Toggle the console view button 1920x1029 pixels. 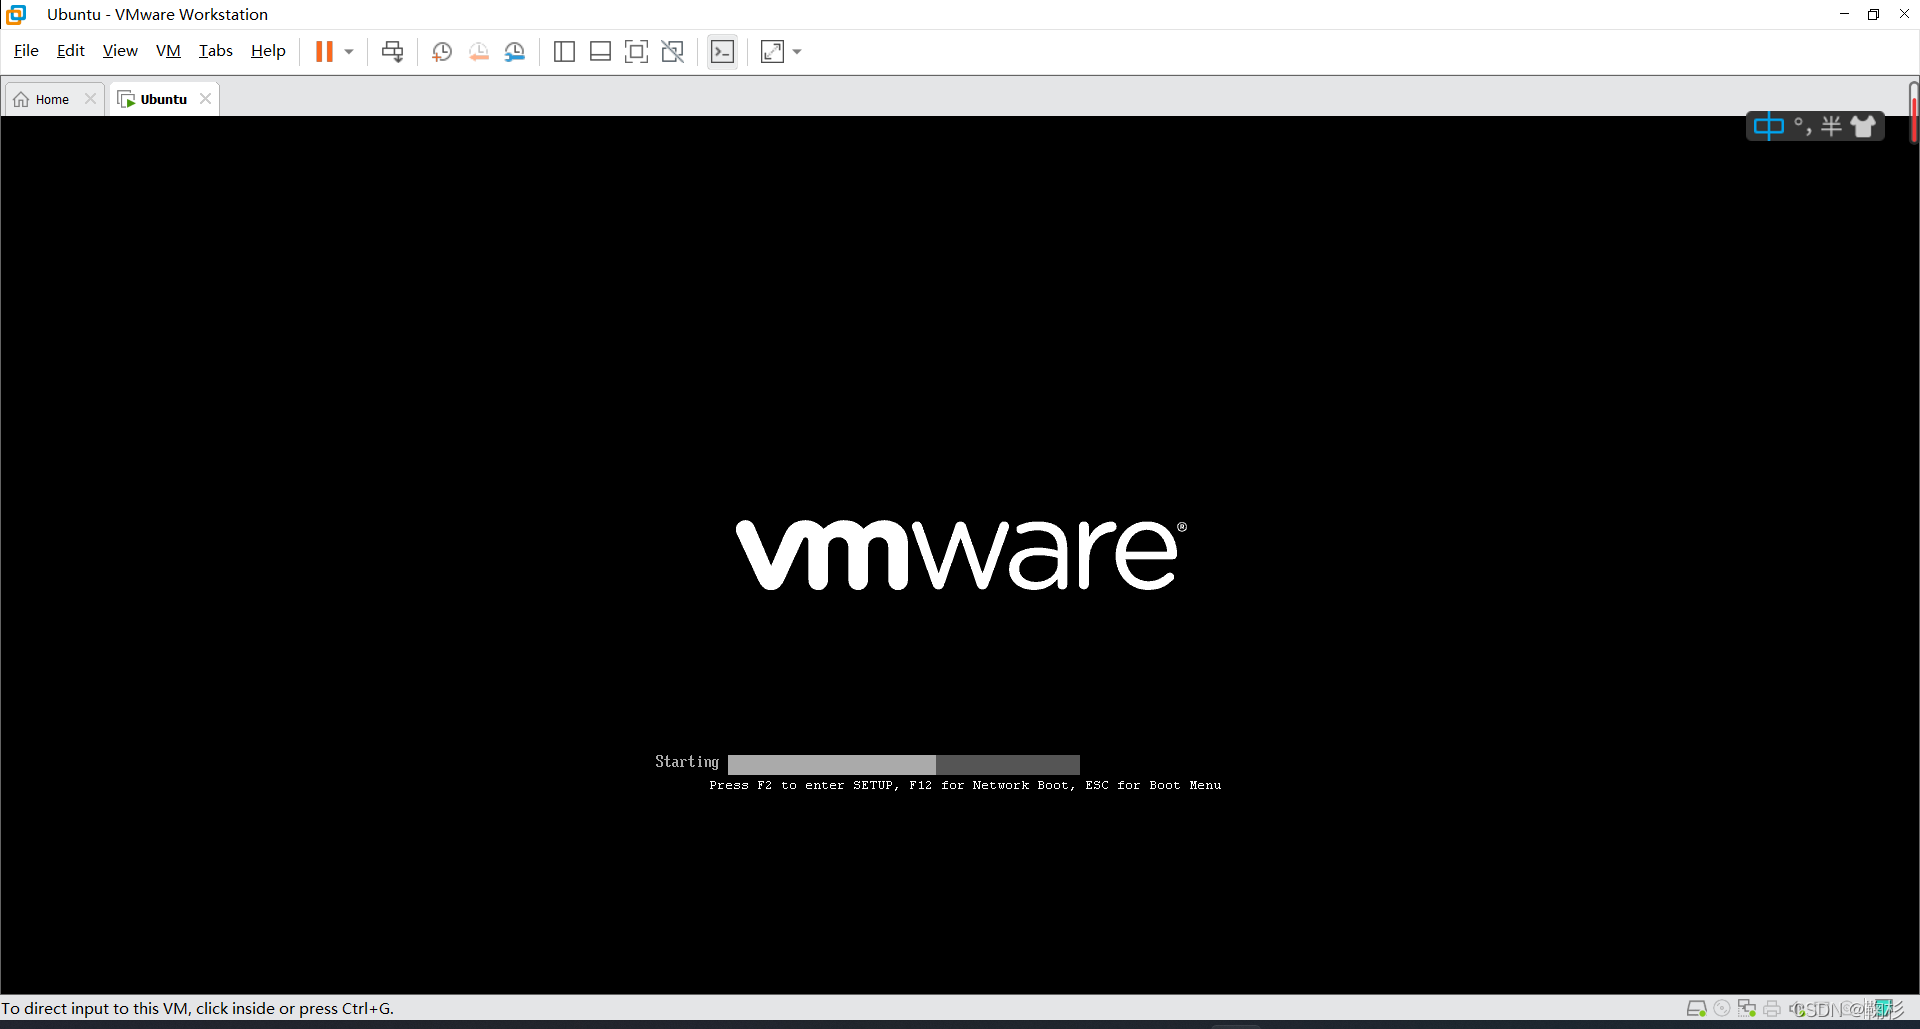click(722, 52)
